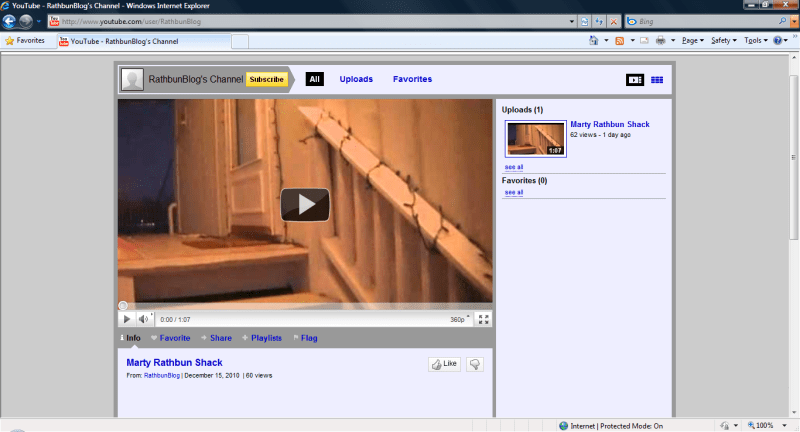Screen dimensions: 800x432
Task: Mute the video with the speaker icon
Action: tap(143, 319)
